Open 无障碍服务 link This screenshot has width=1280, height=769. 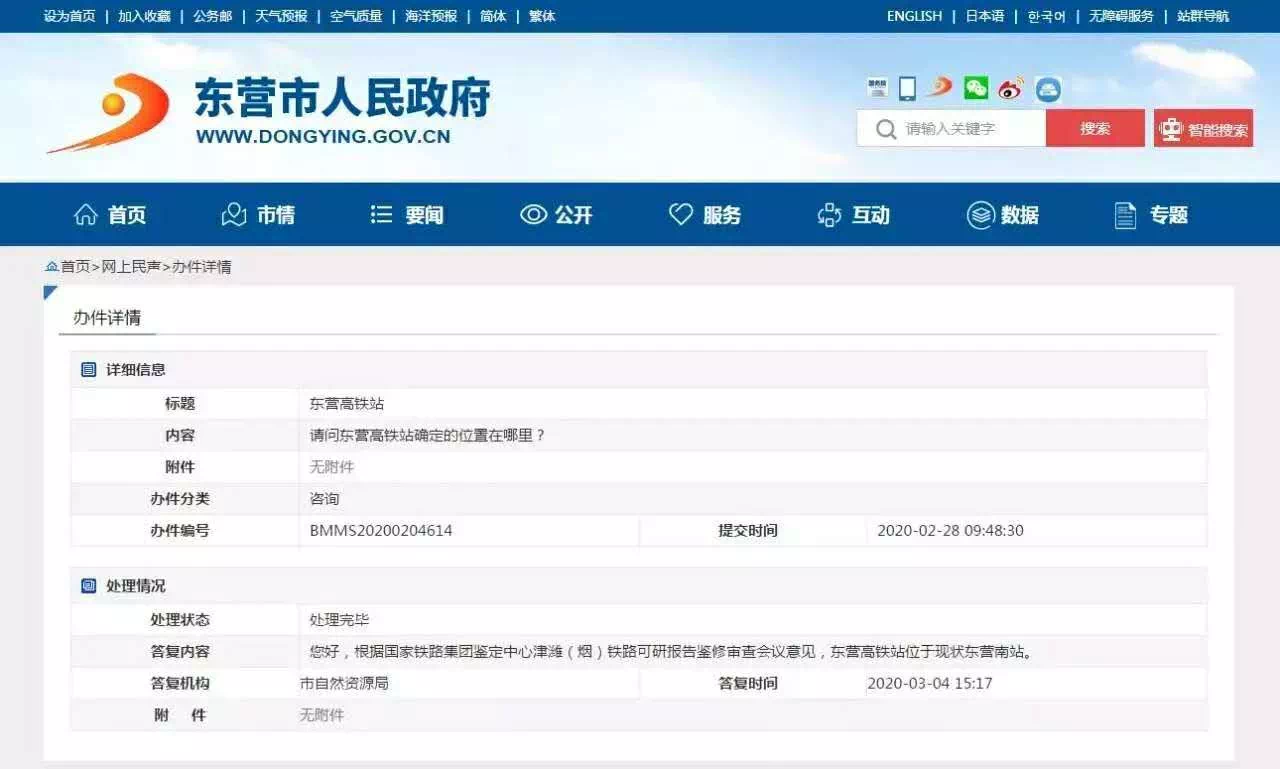point(1121,16)
